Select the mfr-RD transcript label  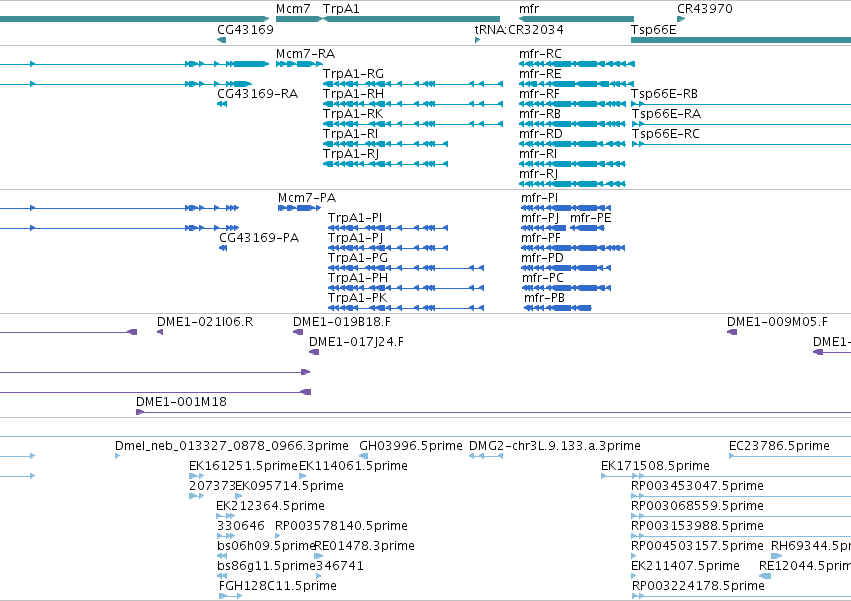pos(541,134)
